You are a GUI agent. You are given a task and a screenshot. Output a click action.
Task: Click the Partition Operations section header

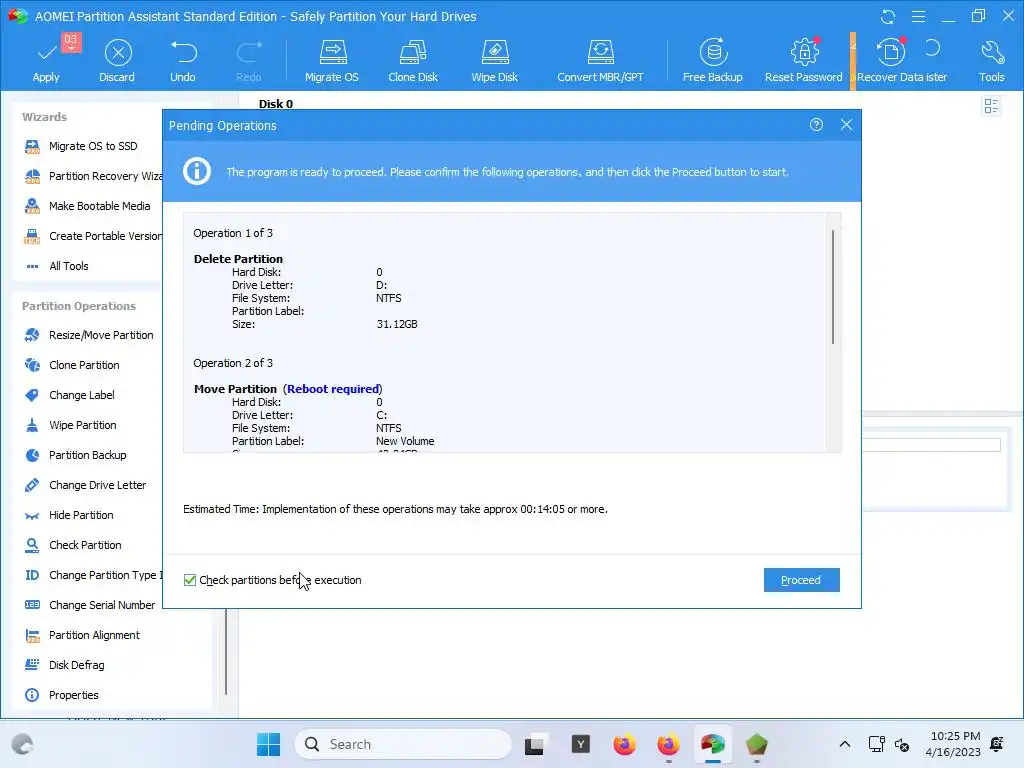[79, 306]
